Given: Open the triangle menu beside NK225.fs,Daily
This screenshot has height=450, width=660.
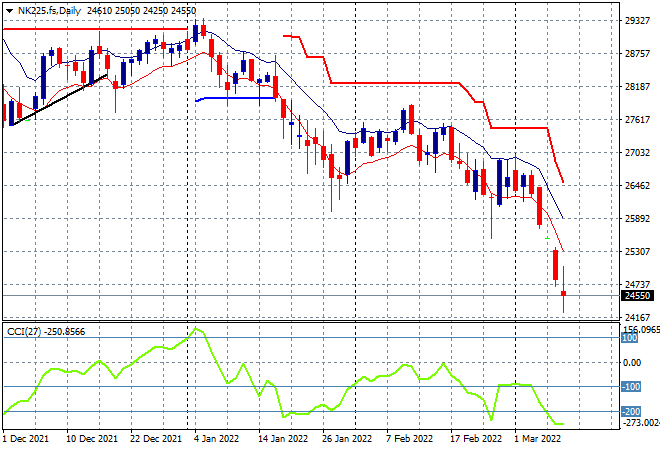Looking at the screenshot, I should tap(9, 11).
